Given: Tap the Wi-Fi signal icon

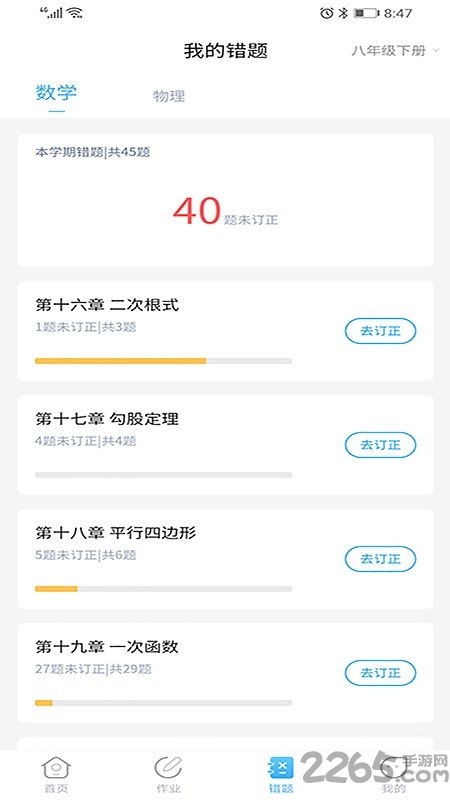Looking at the screenshot, I should [76, 13].
